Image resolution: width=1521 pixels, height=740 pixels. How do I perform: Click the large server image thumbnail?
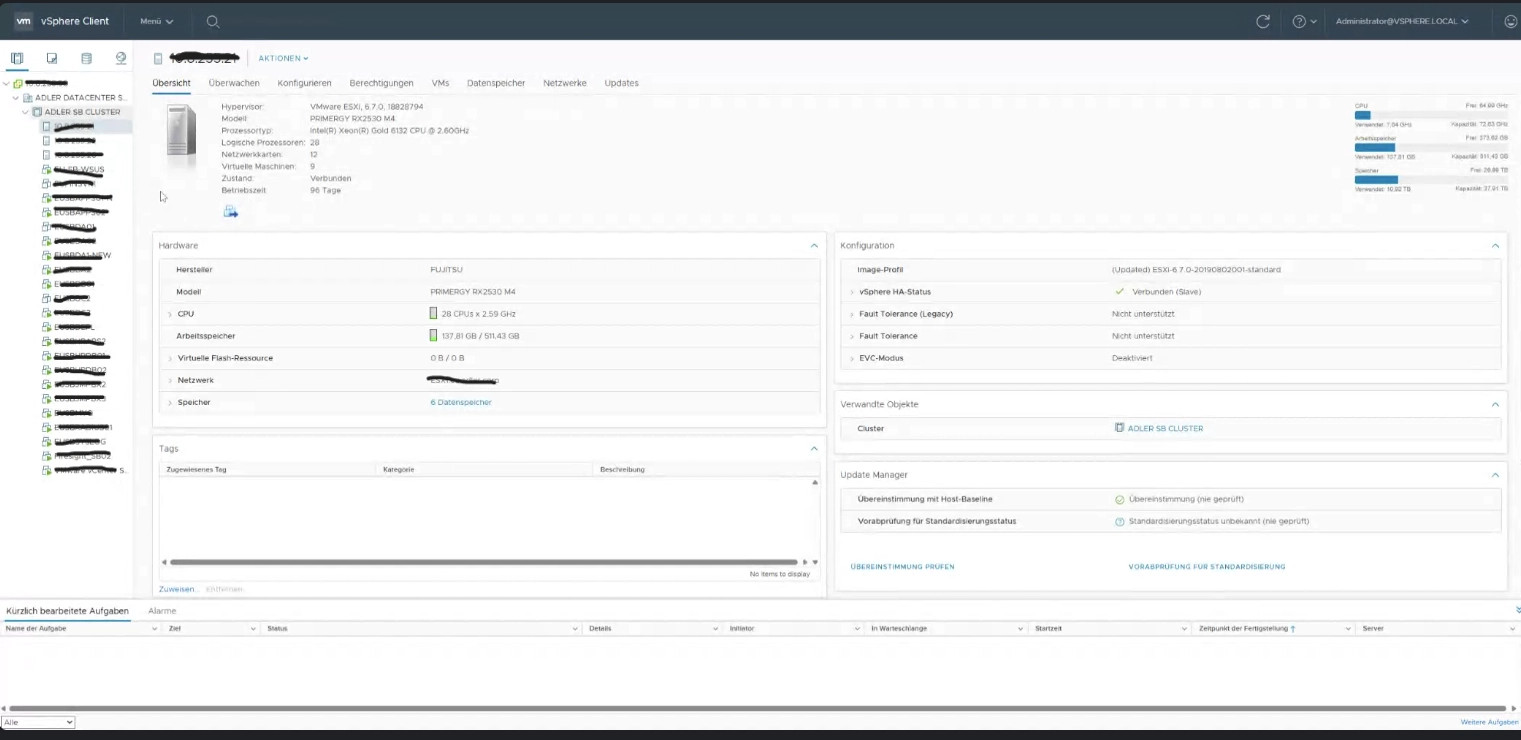[x=181, y=131]
